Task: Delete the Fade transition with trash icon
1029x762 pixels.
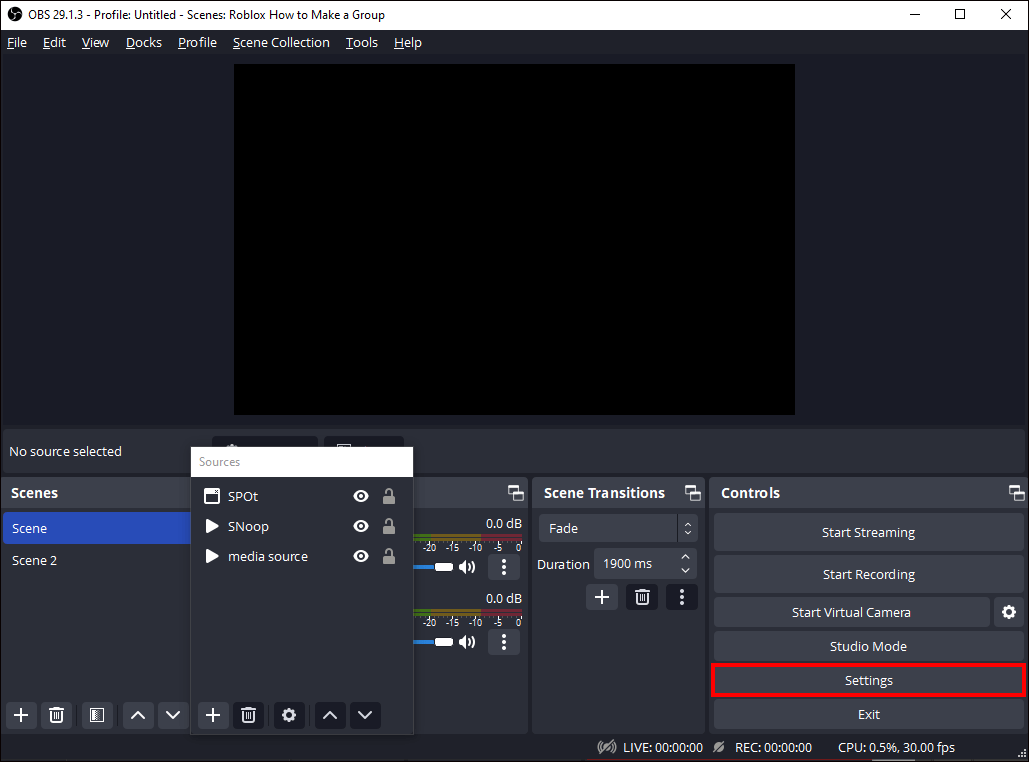Action: point(641,596)
